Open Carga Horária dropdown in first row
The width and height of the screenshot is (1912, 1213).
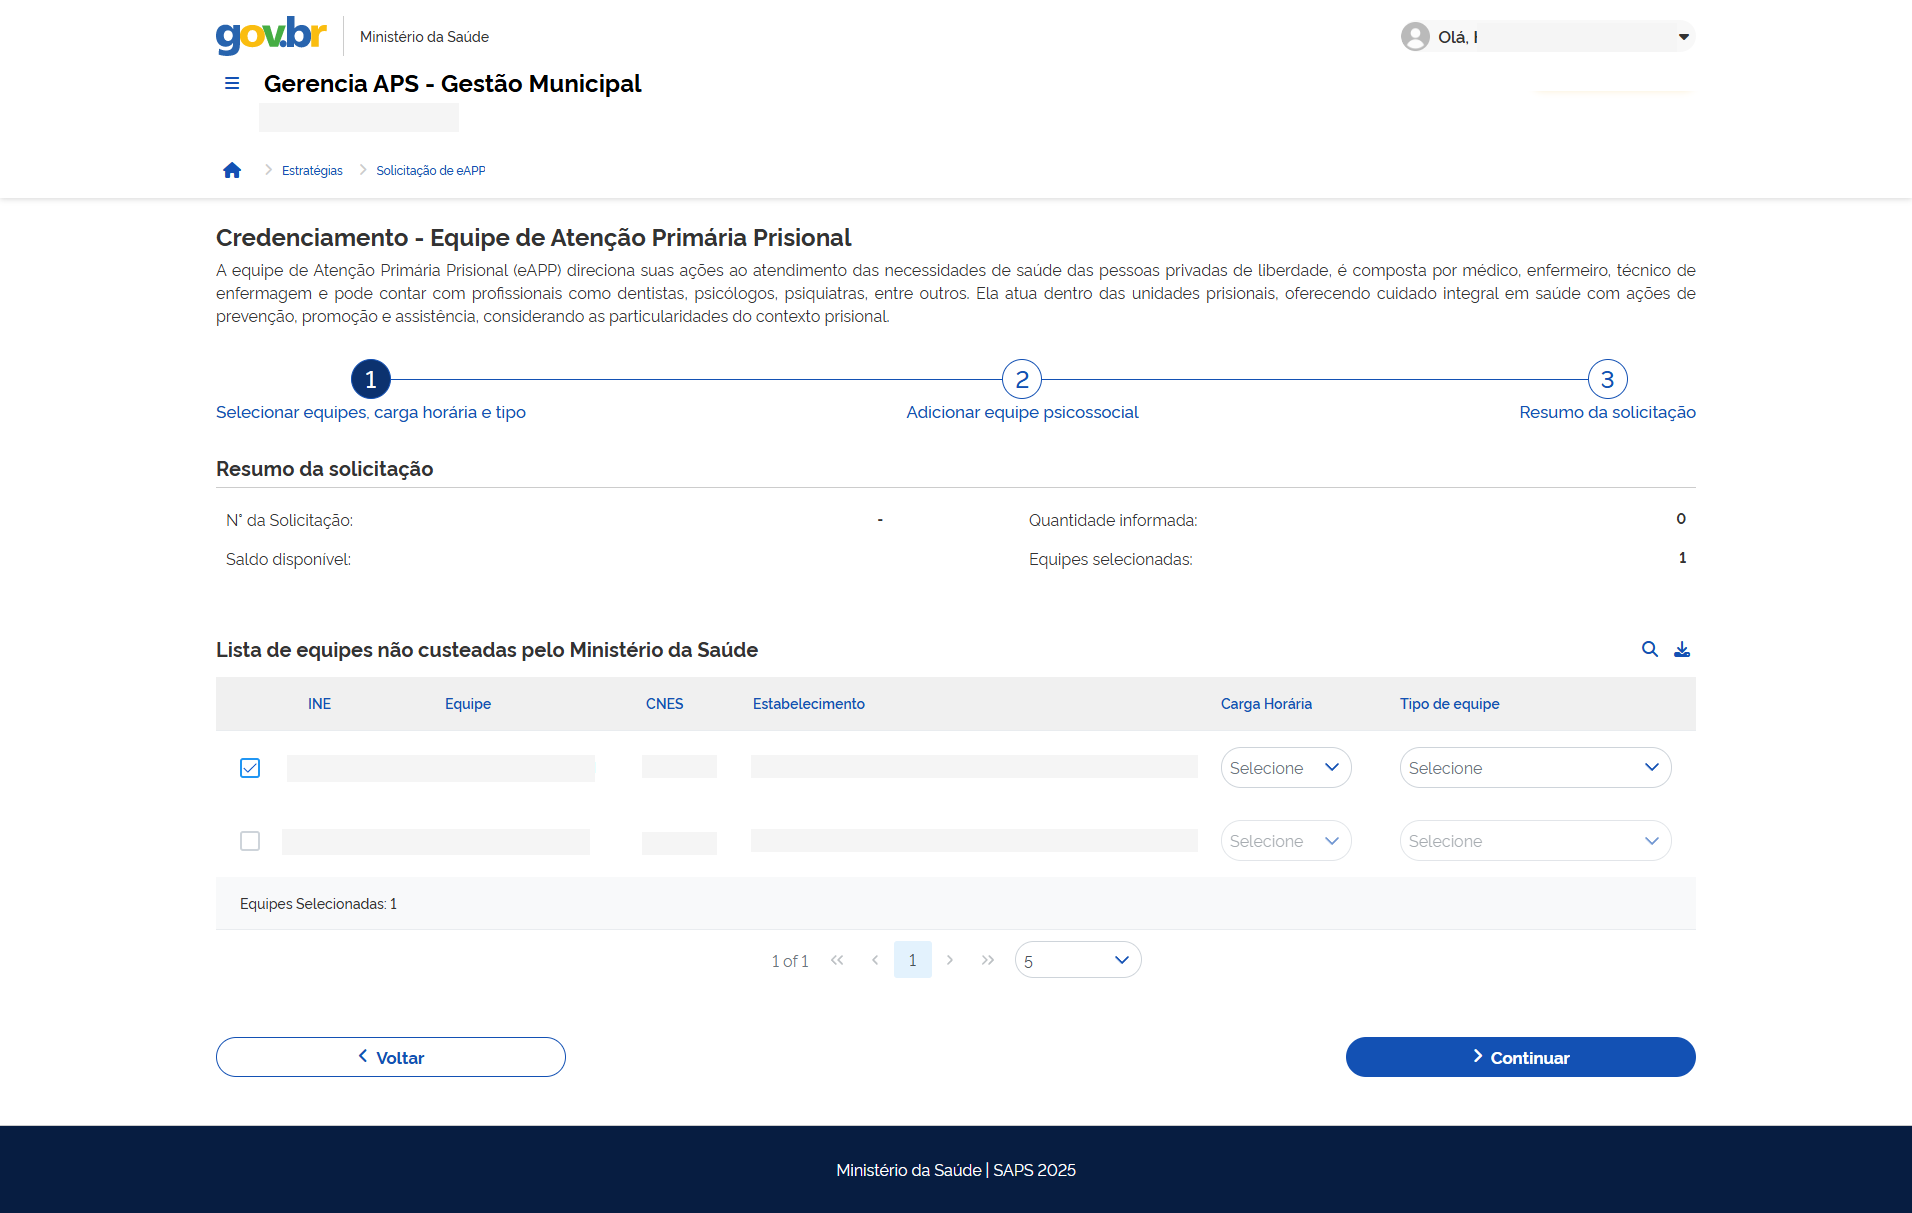coord(1285,768)
